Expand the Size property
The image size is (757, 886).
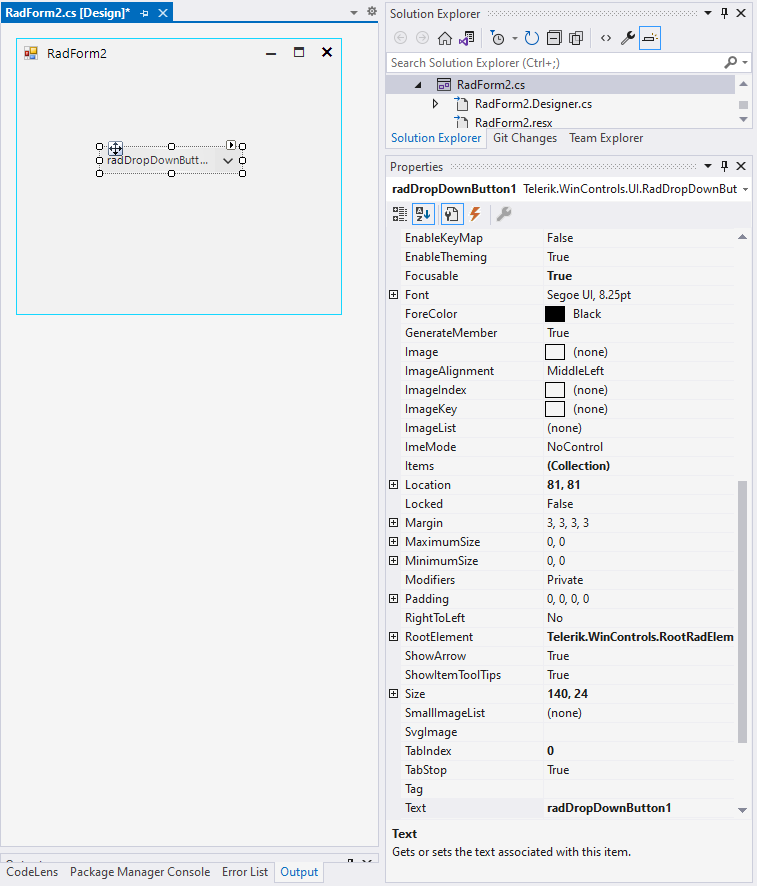pyautogui.click(x=394, y=693)
